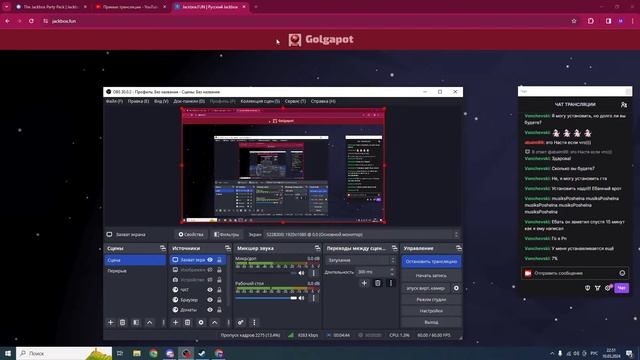Viewport: 640px width, 360px height.
Task: Open the Док-панели menu in OBS
Action: click(189, 101)
